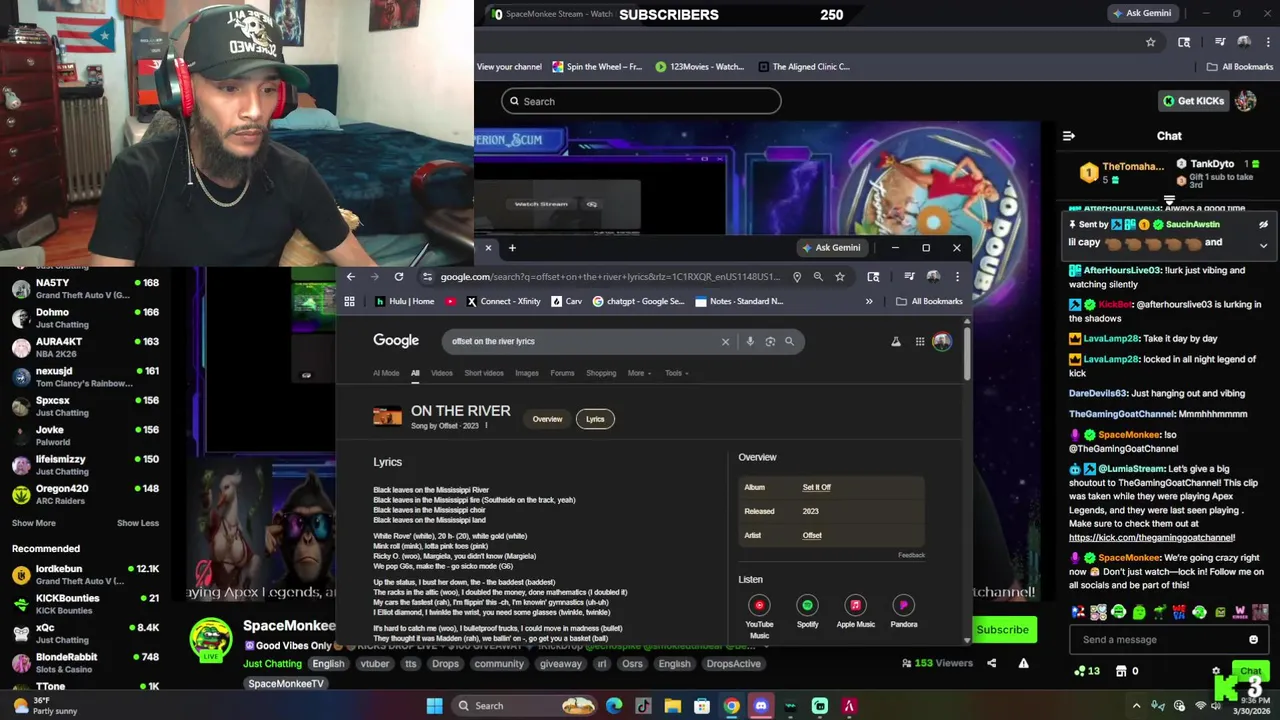Submit Google search magnifier icon
The width and height of the screenshot is (1280, 720).
(x=789, y=341)
